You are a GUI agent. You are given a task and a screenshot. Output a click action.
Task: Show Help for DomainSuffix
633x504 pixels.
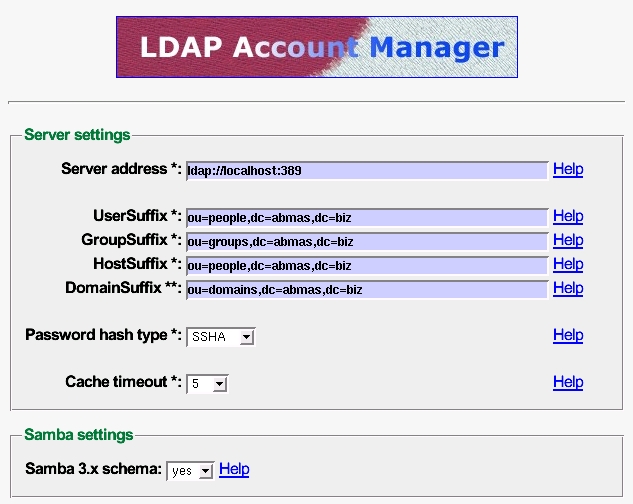[x=567, y=288]
